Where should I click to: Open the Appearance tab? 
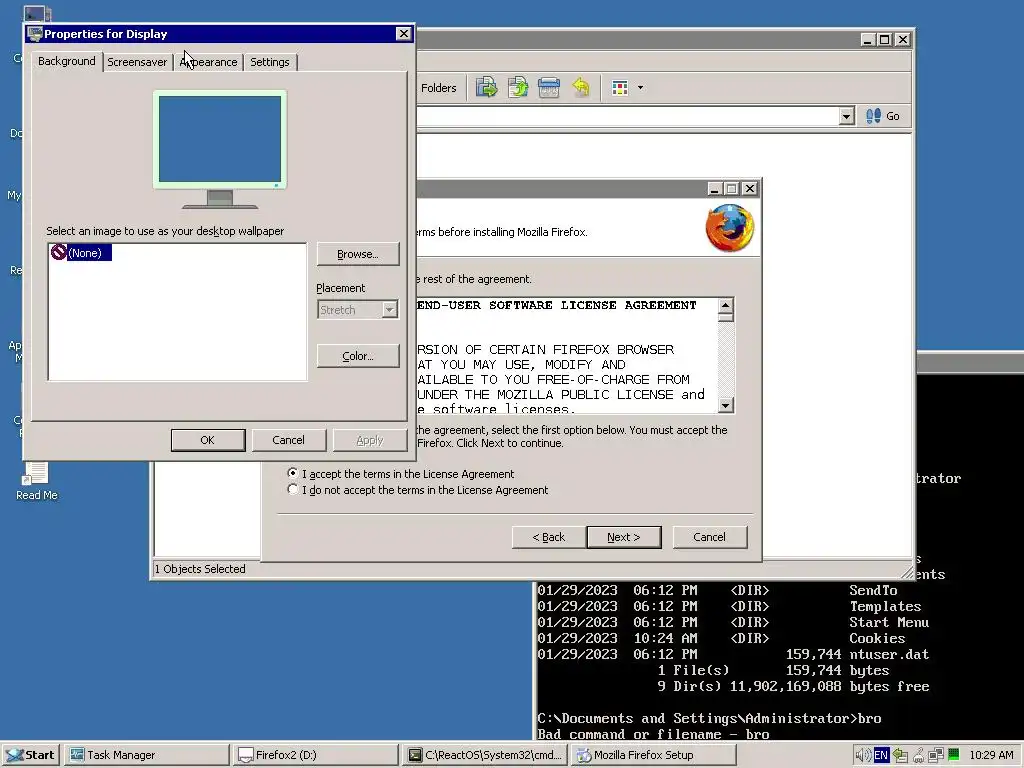click(208, 62)
